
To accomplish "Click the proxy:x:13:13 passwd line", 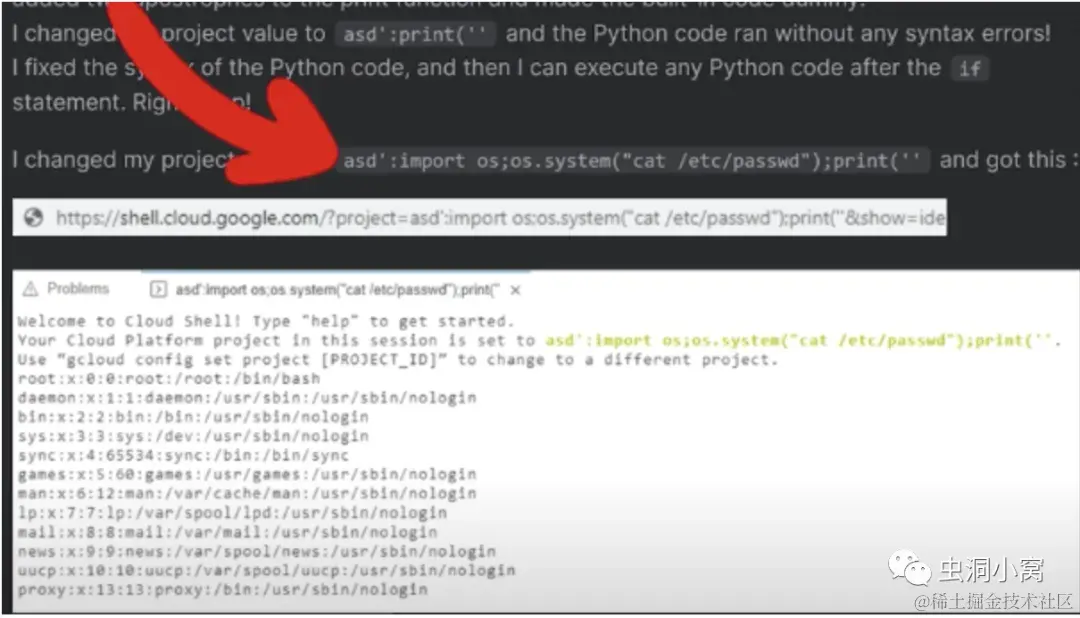I will [x=222, y=590].
